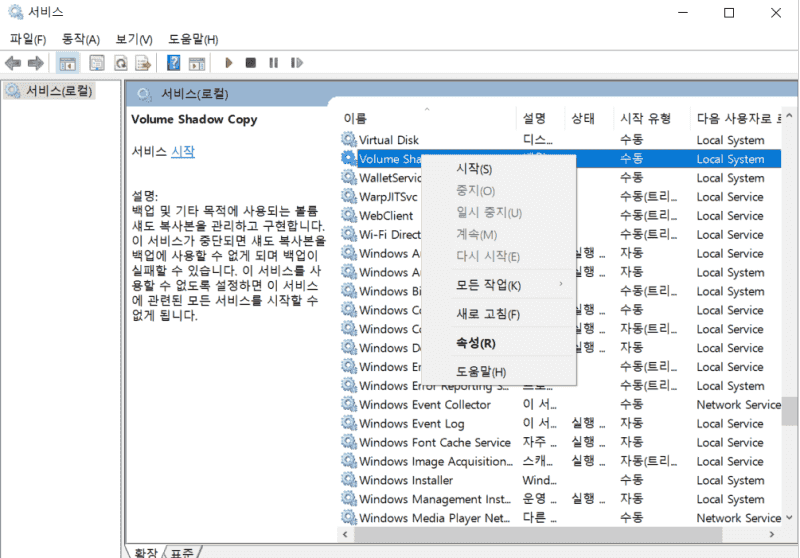Select the Windows Image Acquisition row
This screenshot has height=558, width=800.
tap(560, 461)
